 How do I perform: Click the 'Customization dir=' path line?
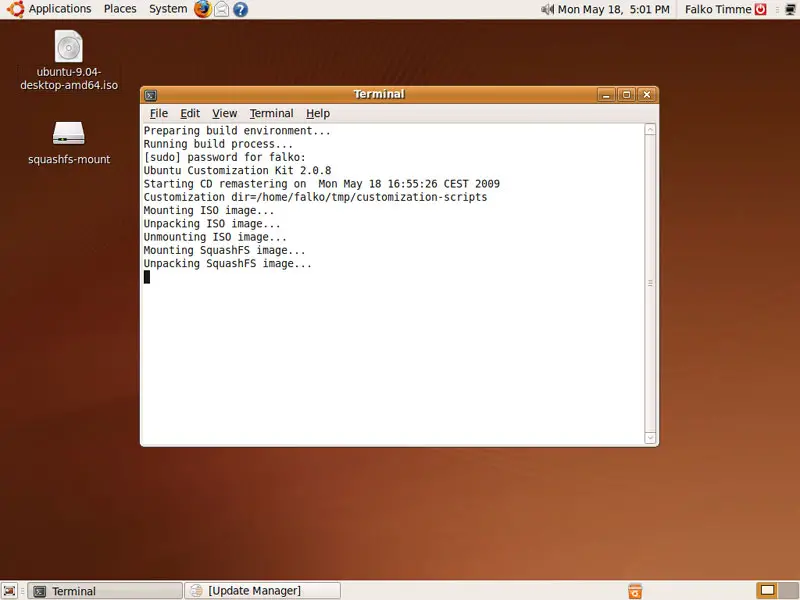tap(315, 197)
